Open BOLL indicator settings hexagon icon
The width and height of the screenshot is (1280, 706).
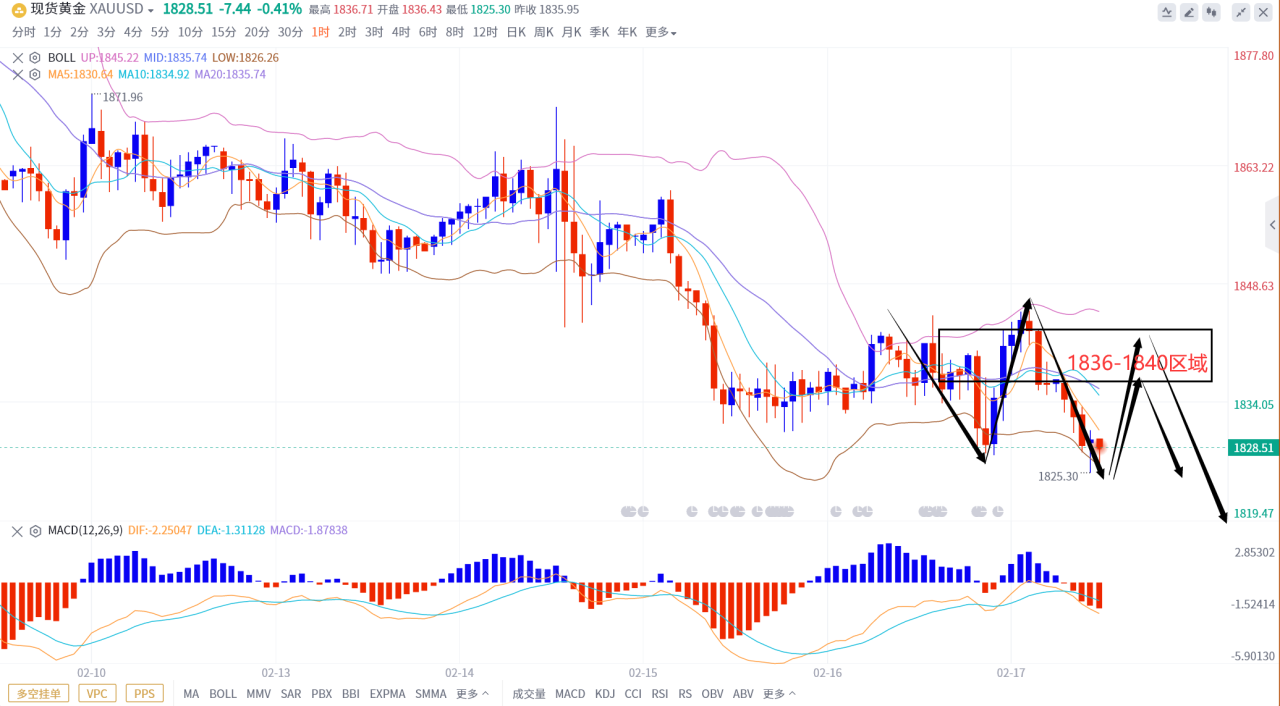(x=34, y=57)
